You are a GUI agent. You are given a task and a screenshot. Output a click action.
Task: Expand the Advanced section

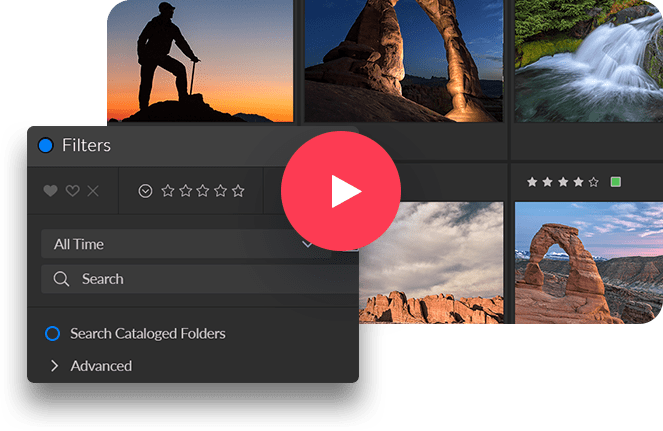(55, 366)
